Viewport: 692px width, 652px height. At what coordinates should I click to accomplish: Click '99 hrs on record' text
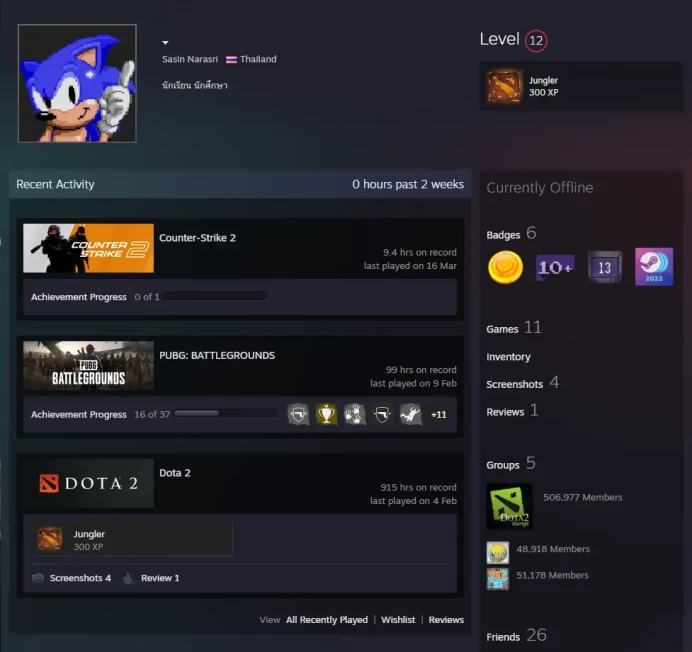(421, 370)
